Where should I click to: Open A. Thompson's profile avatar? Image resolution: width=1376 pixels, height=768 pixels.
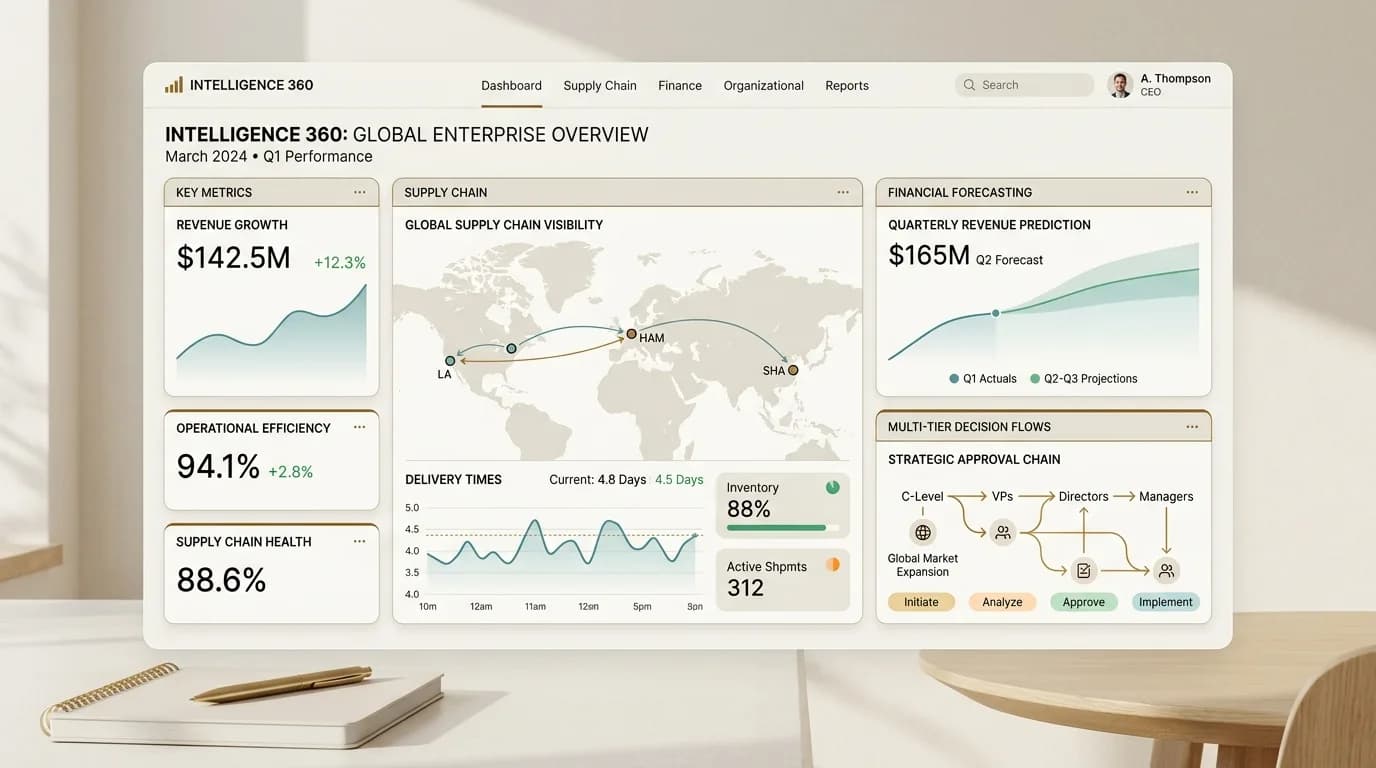point(1120,85)
